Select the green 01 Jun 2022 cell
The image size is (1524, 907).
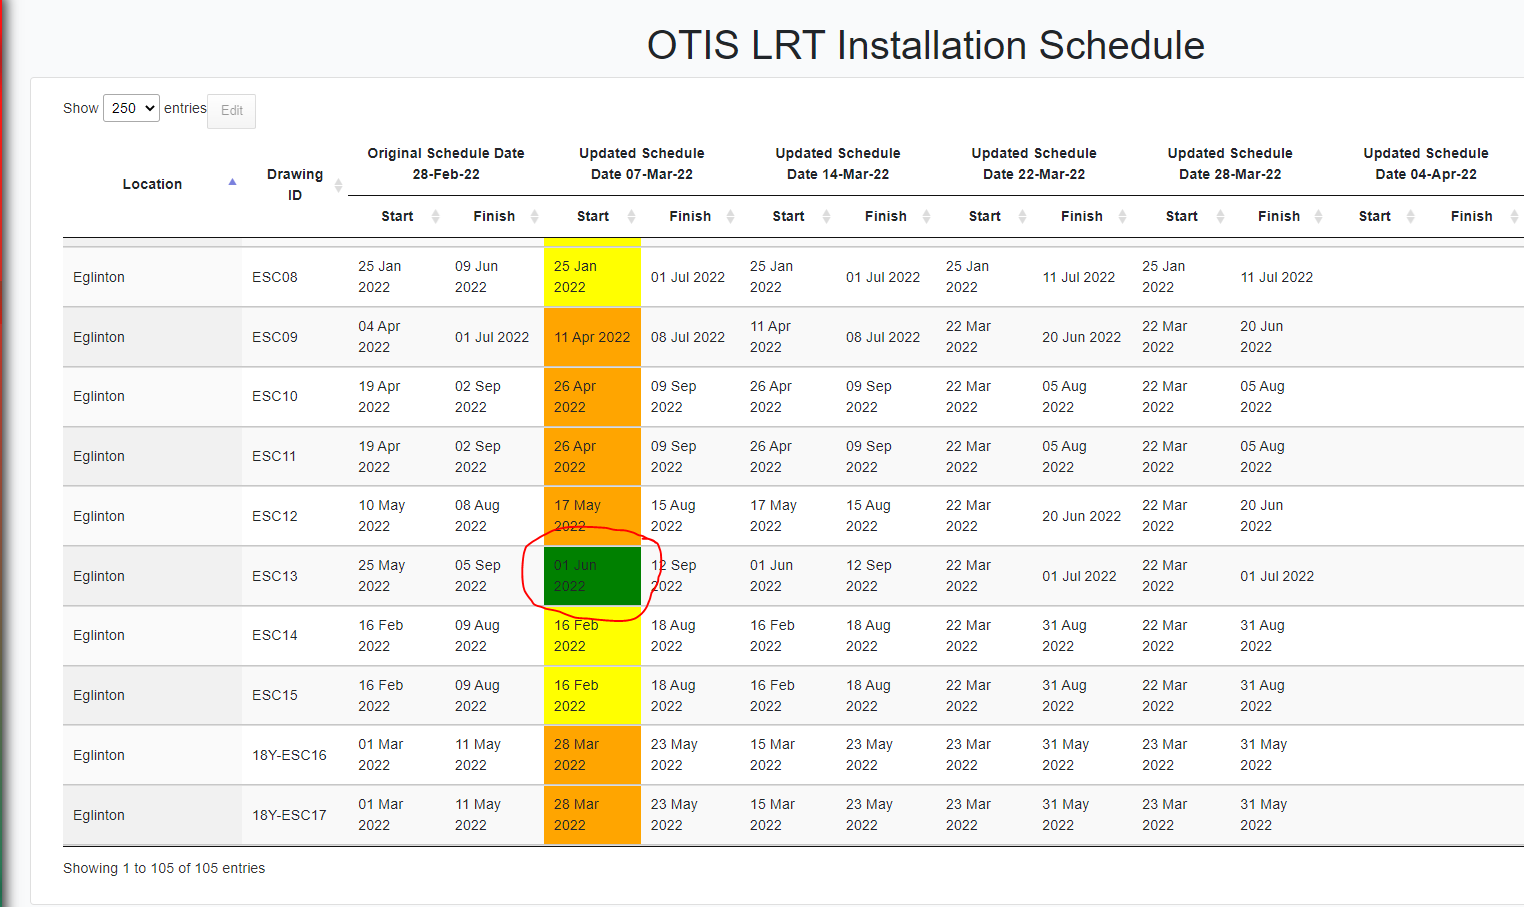[x=592, y=575]
